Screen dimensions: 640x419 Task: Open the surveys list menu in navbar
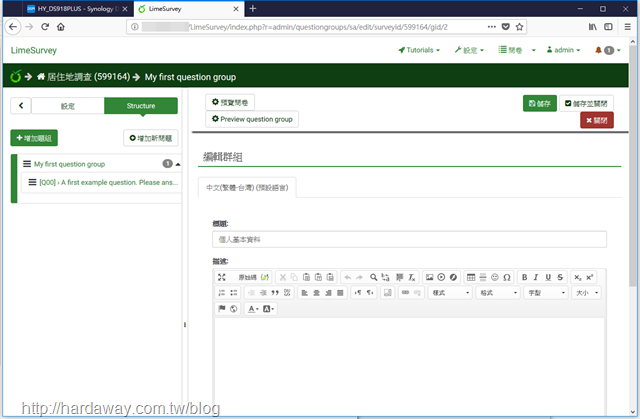tap(510, 50)
